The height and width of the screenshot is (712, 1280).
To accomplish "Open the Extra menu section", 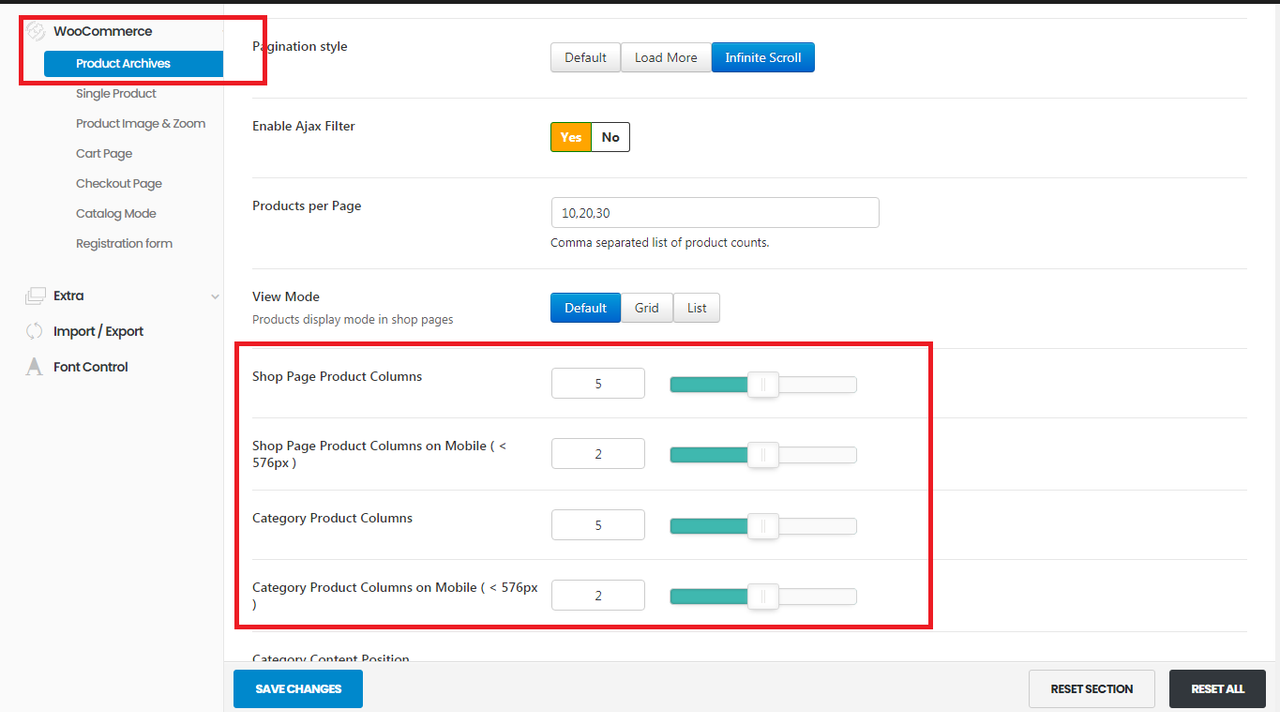I will point(69,296).
